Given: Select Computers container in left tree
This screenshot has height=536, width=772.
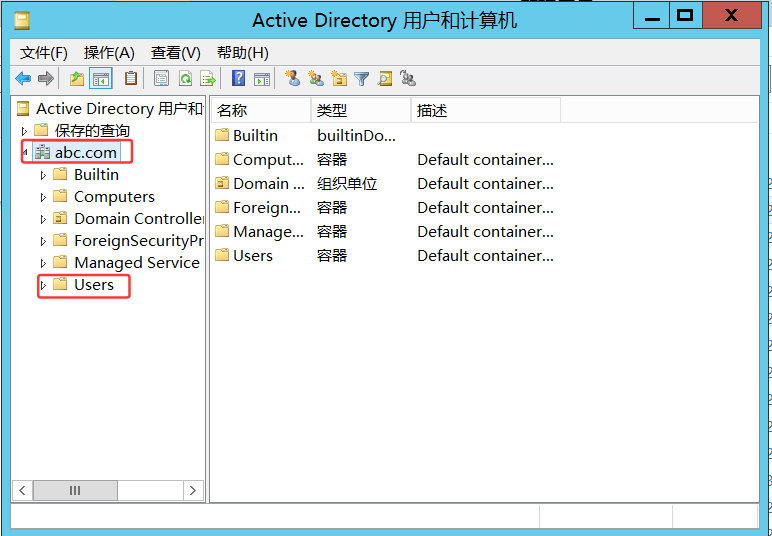Looking at the screenshot, I should pyautogui.click(x=114, y=197).
